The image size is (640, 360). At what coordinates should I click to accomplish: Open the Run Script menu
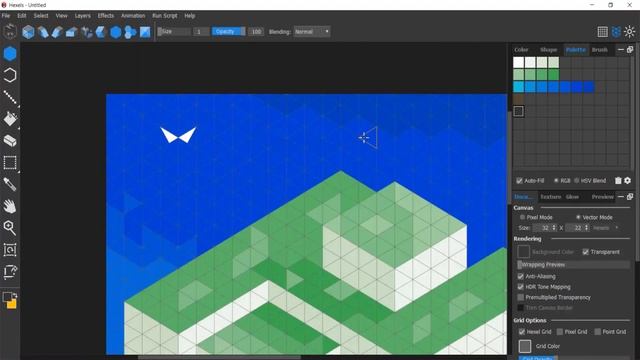pyautogui.click(x=165, y=16)
